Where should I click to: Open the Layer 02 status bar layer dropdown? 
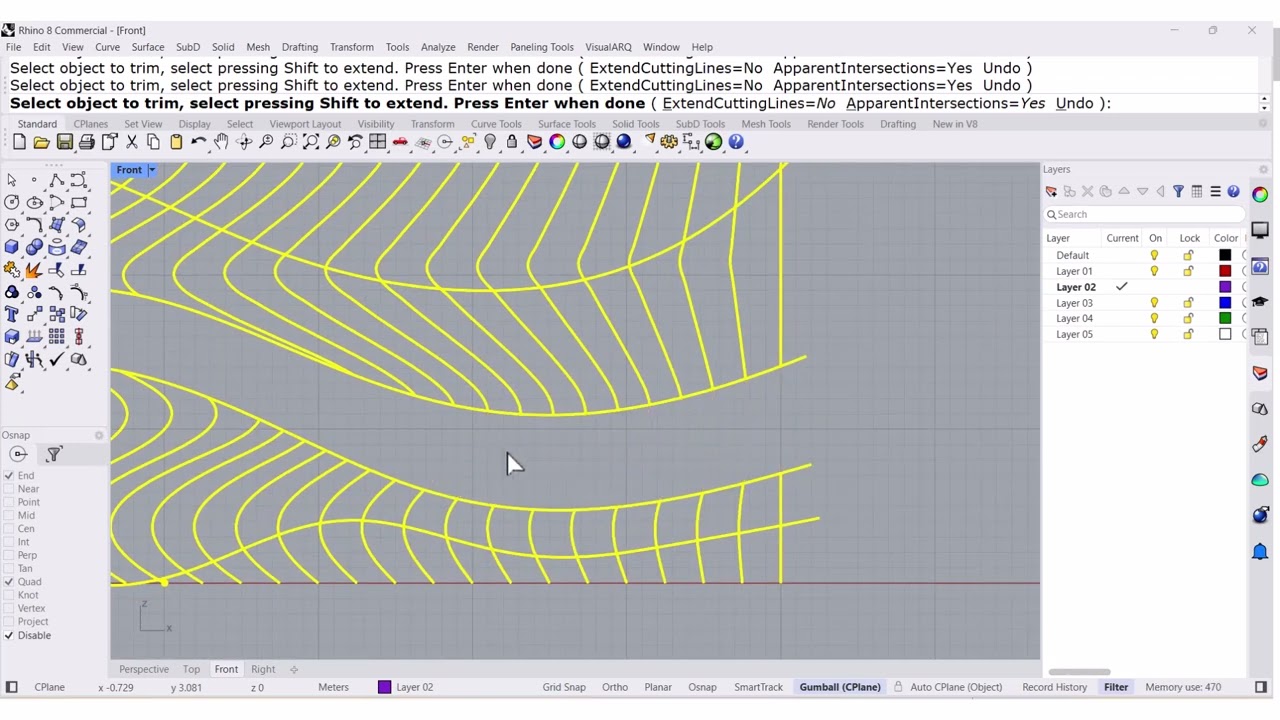click(x=405, y=687)
